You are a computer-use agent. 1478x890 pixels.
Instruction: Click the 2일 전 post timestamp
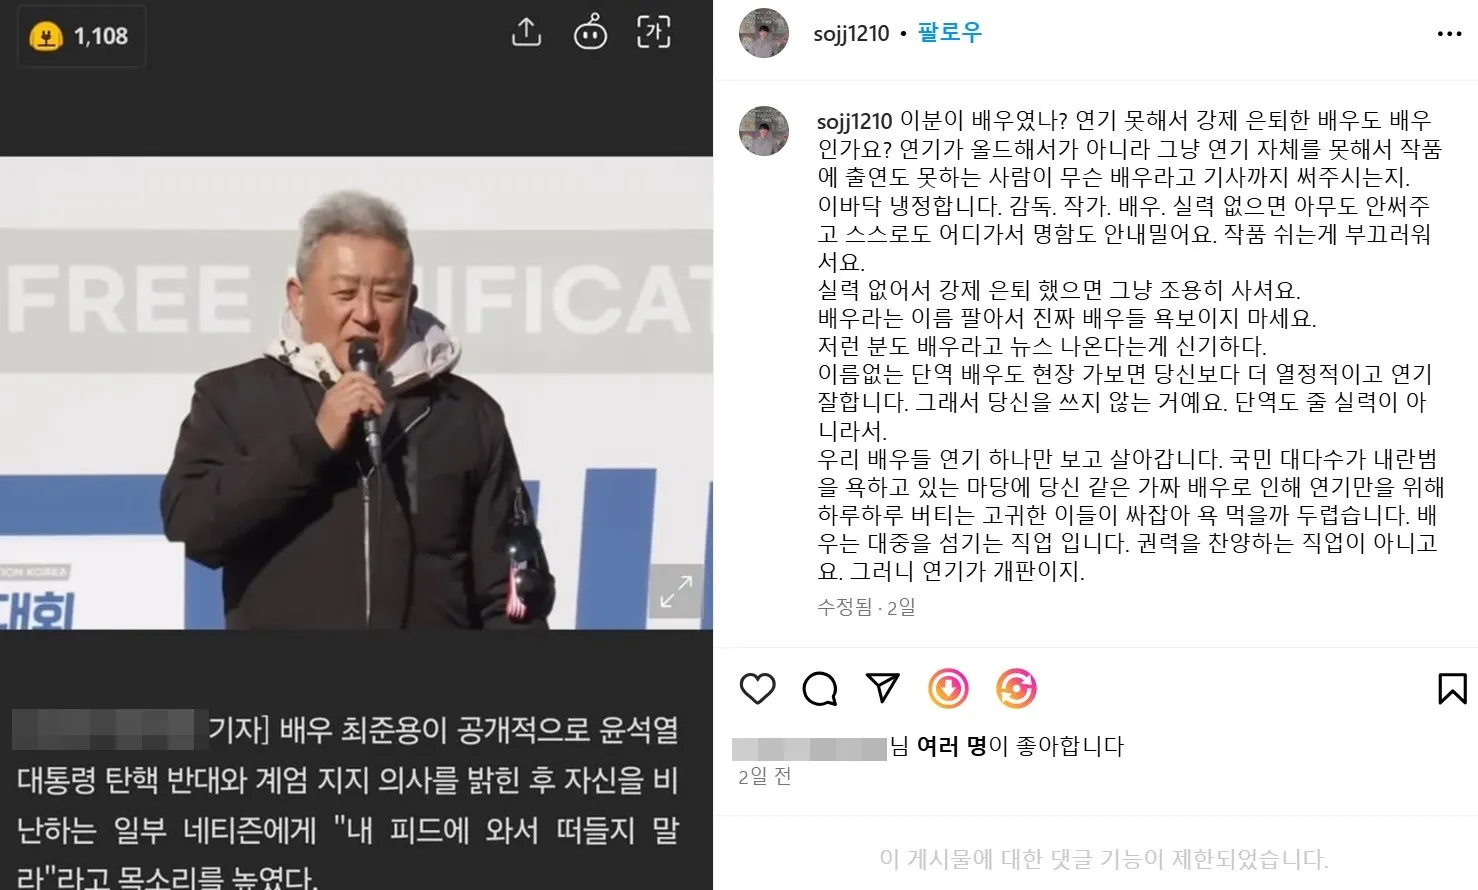765,777
